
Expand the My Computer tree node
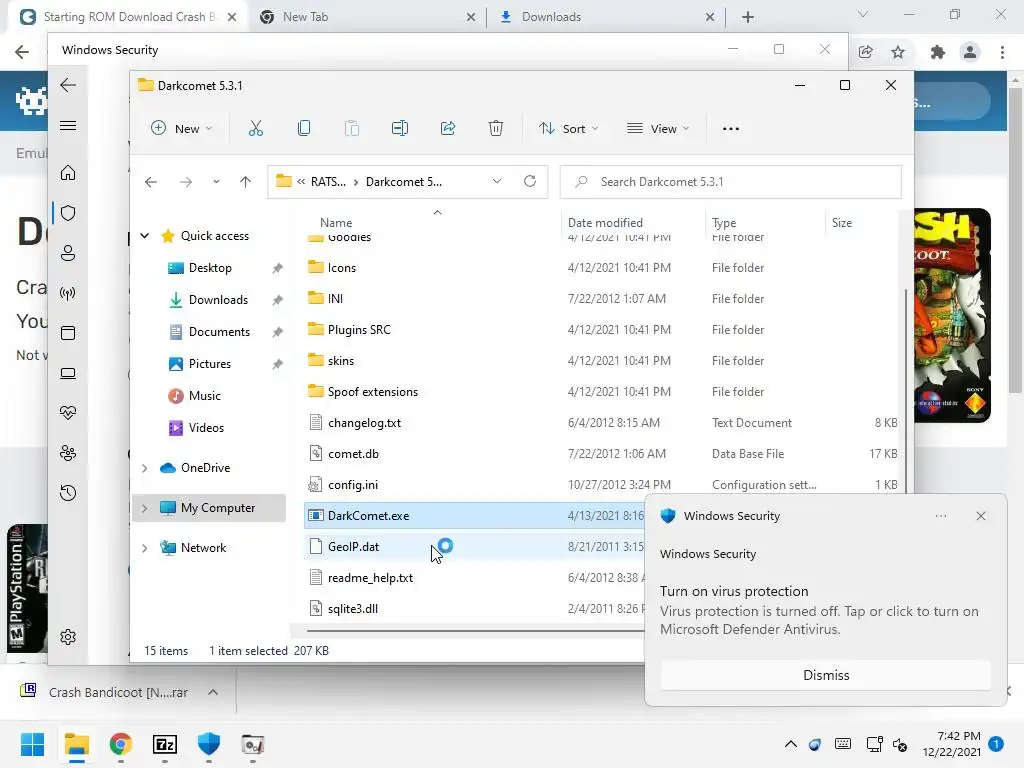tap(144, 508)
